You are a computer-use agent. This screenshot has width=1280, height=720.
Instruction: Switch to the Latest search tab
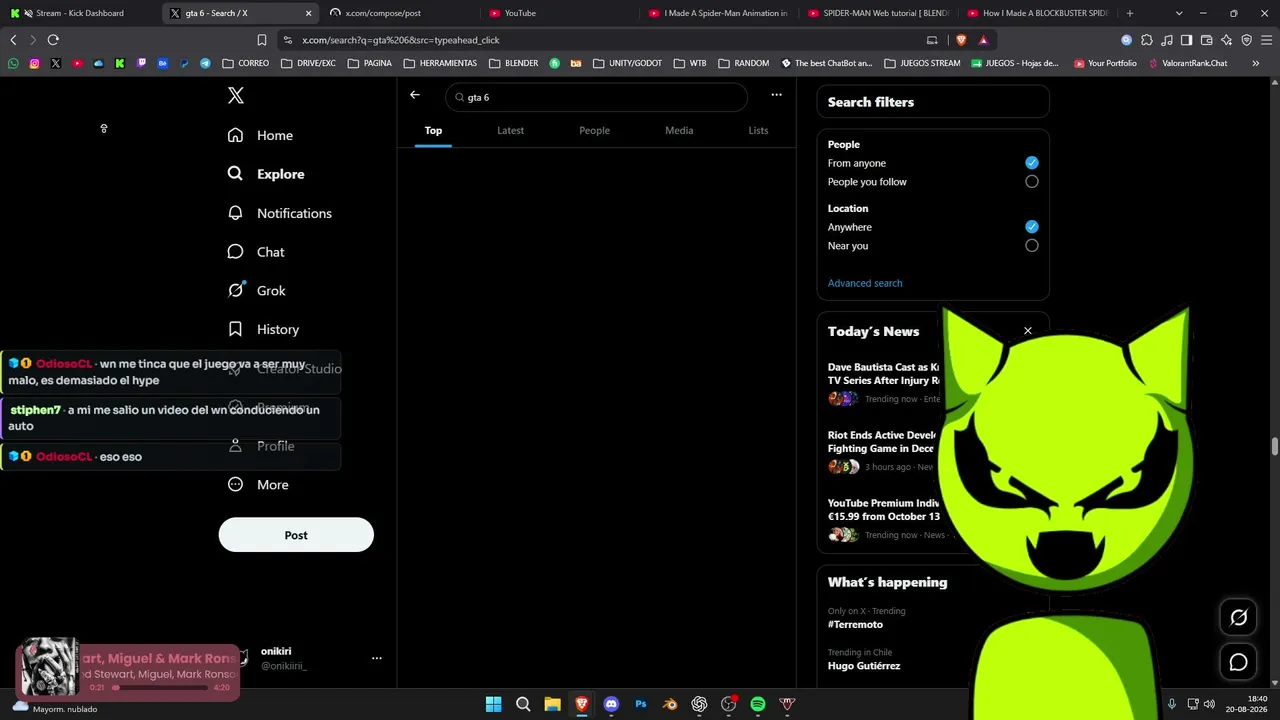pos(510,130)
